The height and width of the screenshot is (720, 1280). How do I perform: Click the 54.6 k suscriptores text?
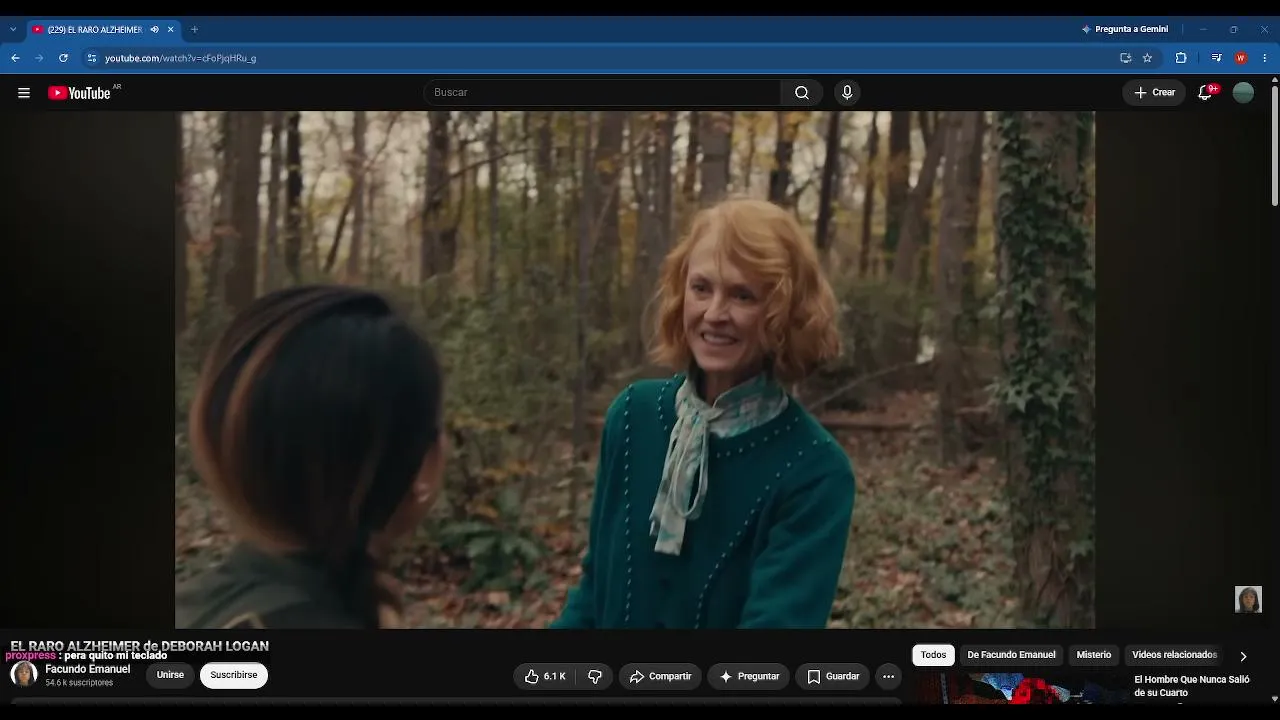point(79,683)
